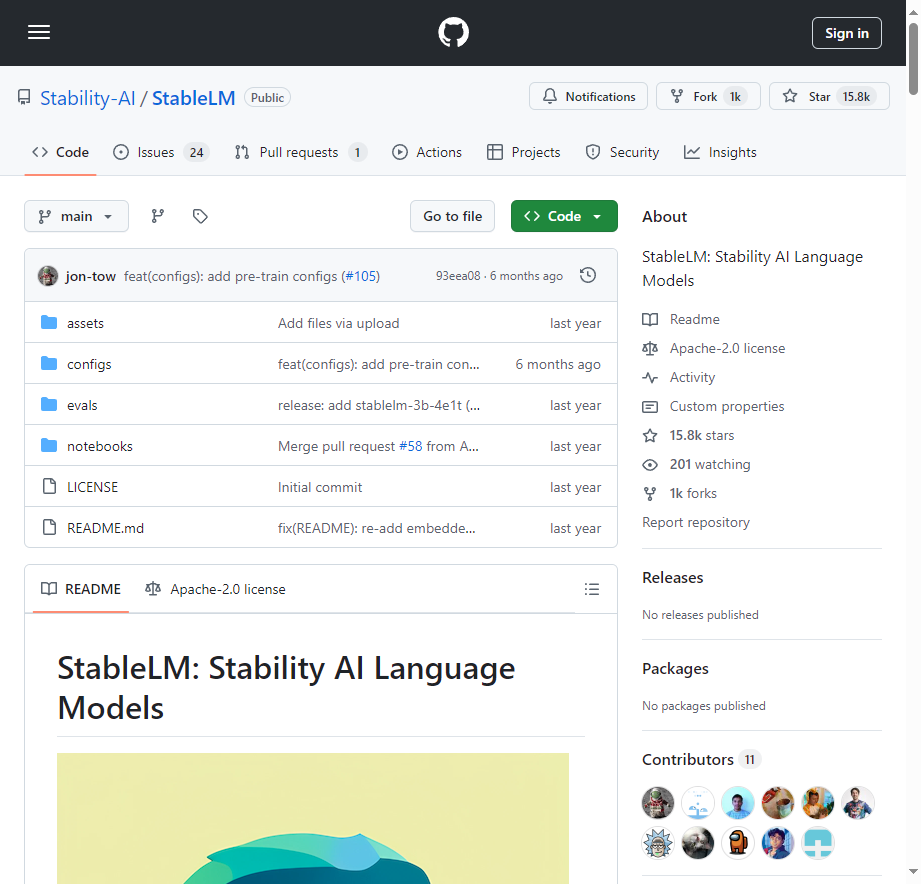
Task: Select the Apache-2.0 license tab
Action: pos(216,589)
